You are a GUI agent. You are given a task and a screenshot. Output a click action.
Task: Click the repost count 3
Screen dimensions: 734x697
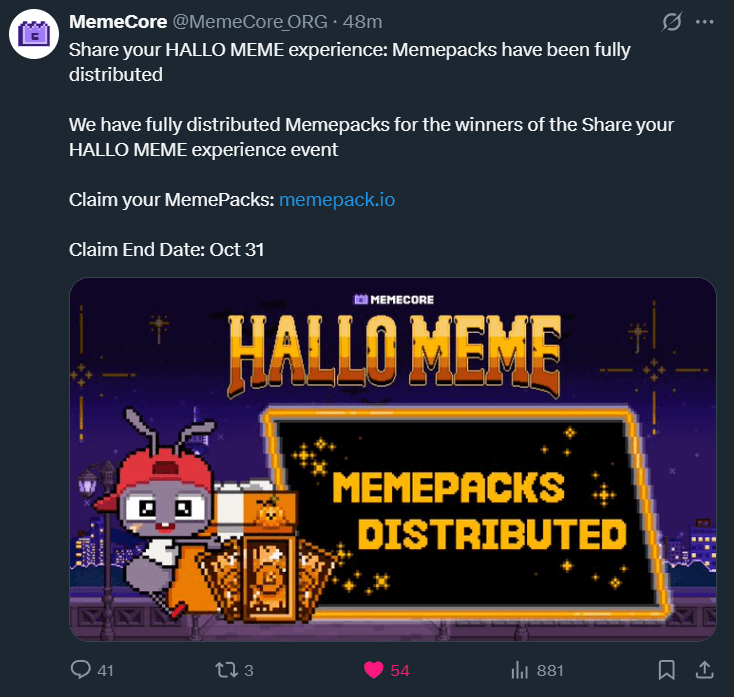(249, 671)
